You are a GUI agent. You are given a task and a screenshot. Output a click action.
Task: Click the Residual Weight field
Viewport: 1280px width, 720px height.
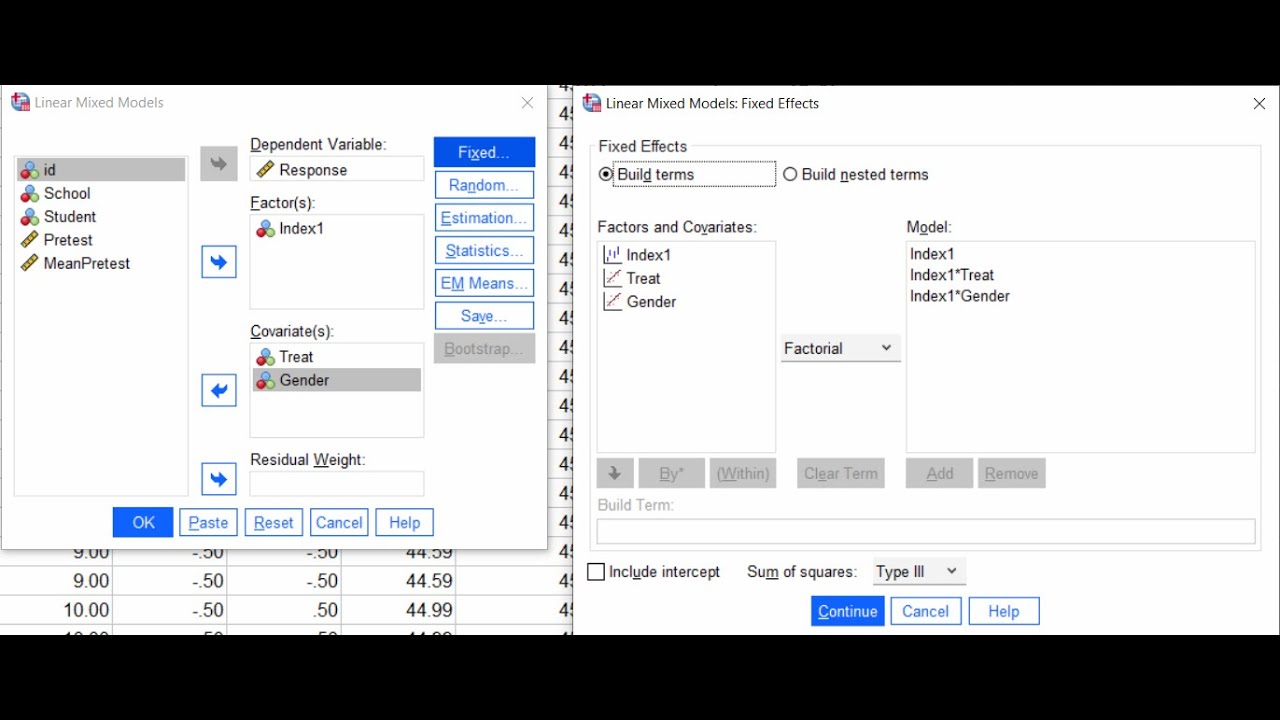[x=337, y=483]
